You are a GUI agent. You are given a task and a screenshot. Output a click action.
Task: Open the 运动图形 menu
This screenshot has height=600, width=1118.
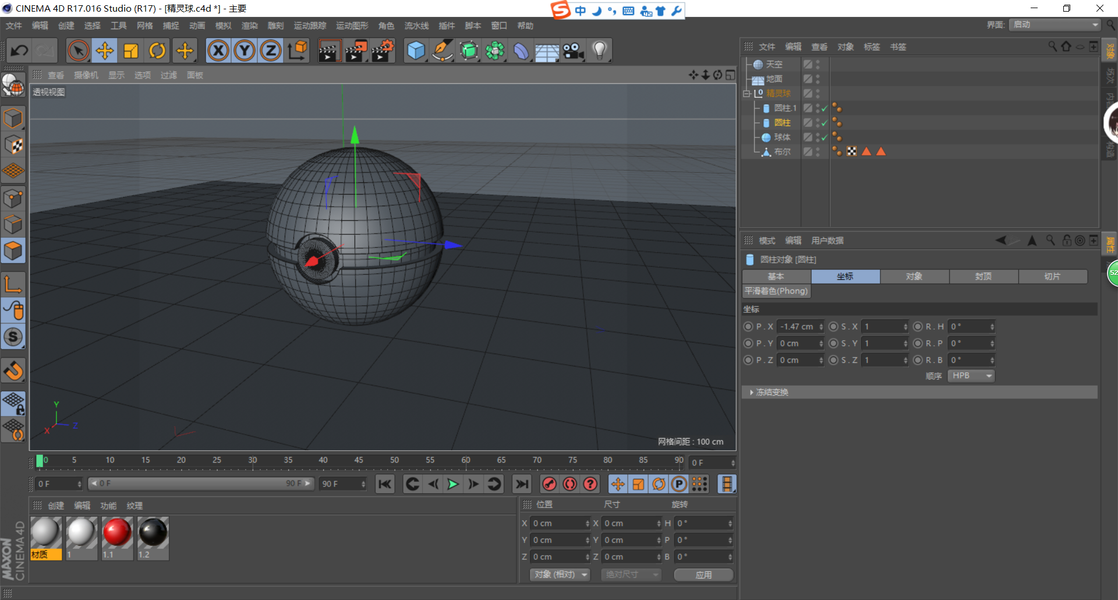pyautogui.click(x=352, y=26)
